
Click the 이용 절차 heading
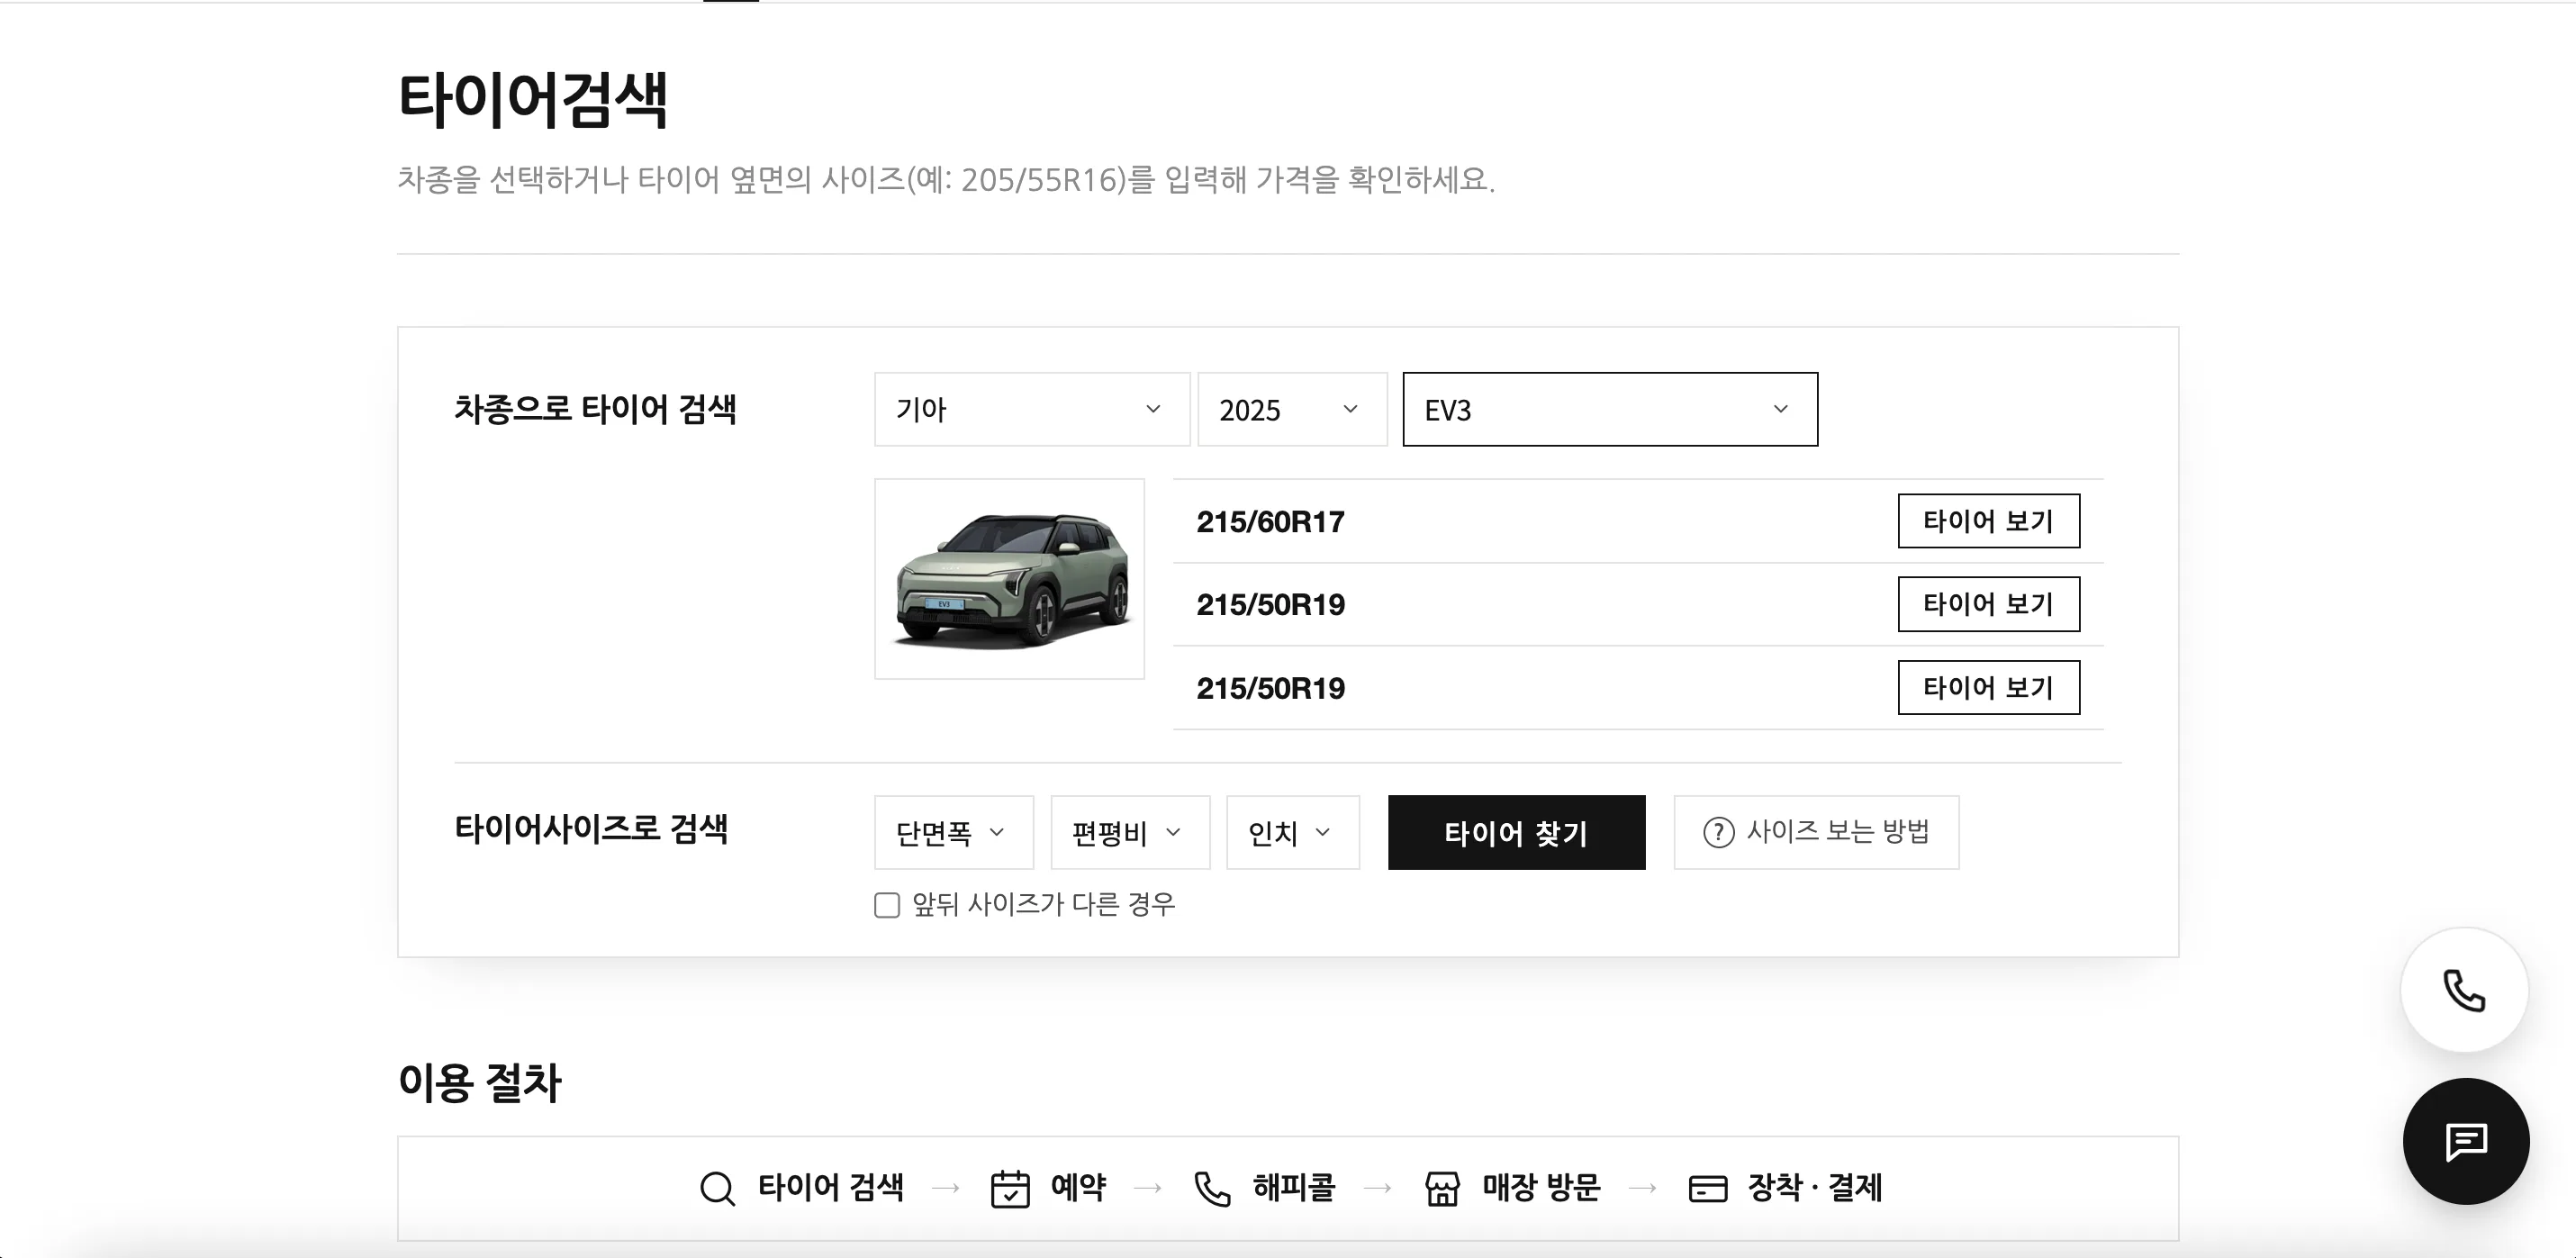click(479, 1082)
